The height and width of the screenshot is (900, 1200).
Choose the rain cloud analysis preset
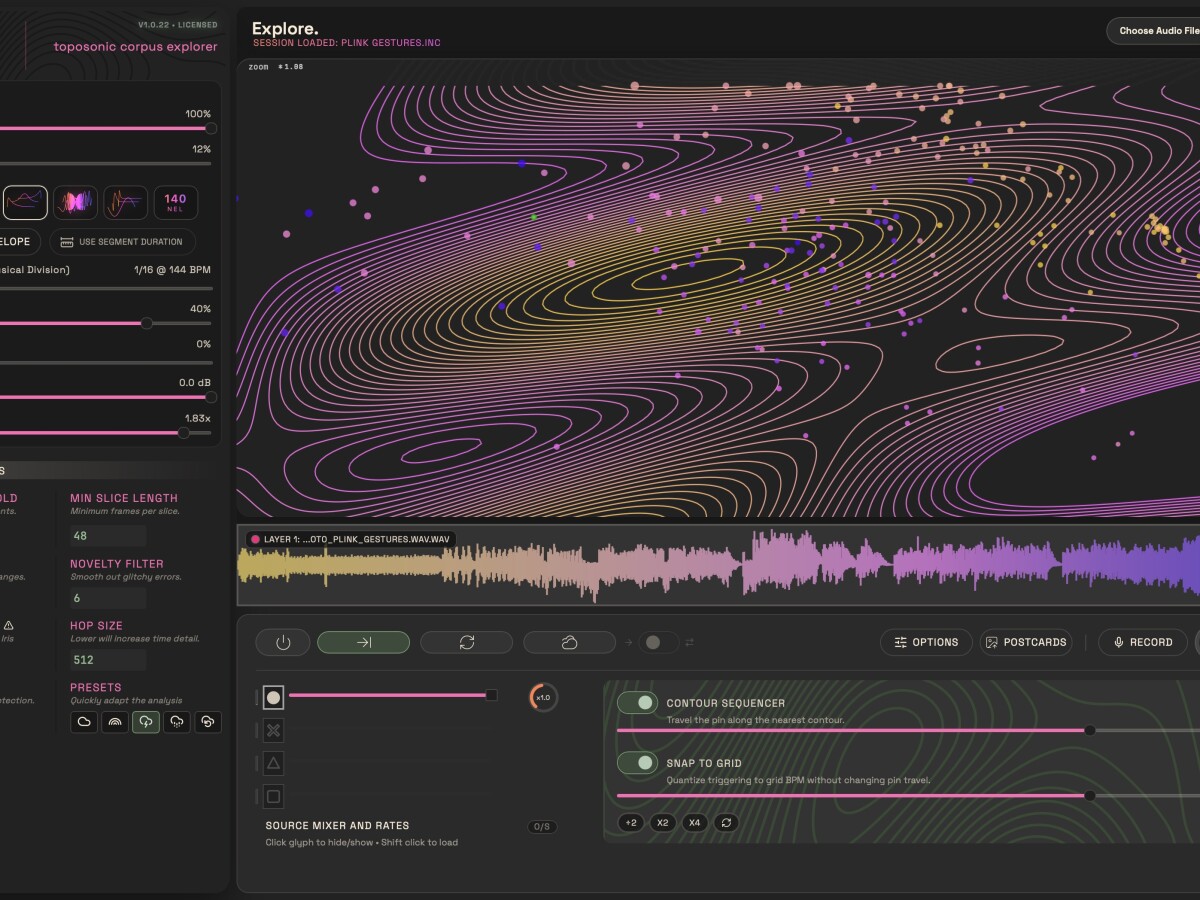177,722
